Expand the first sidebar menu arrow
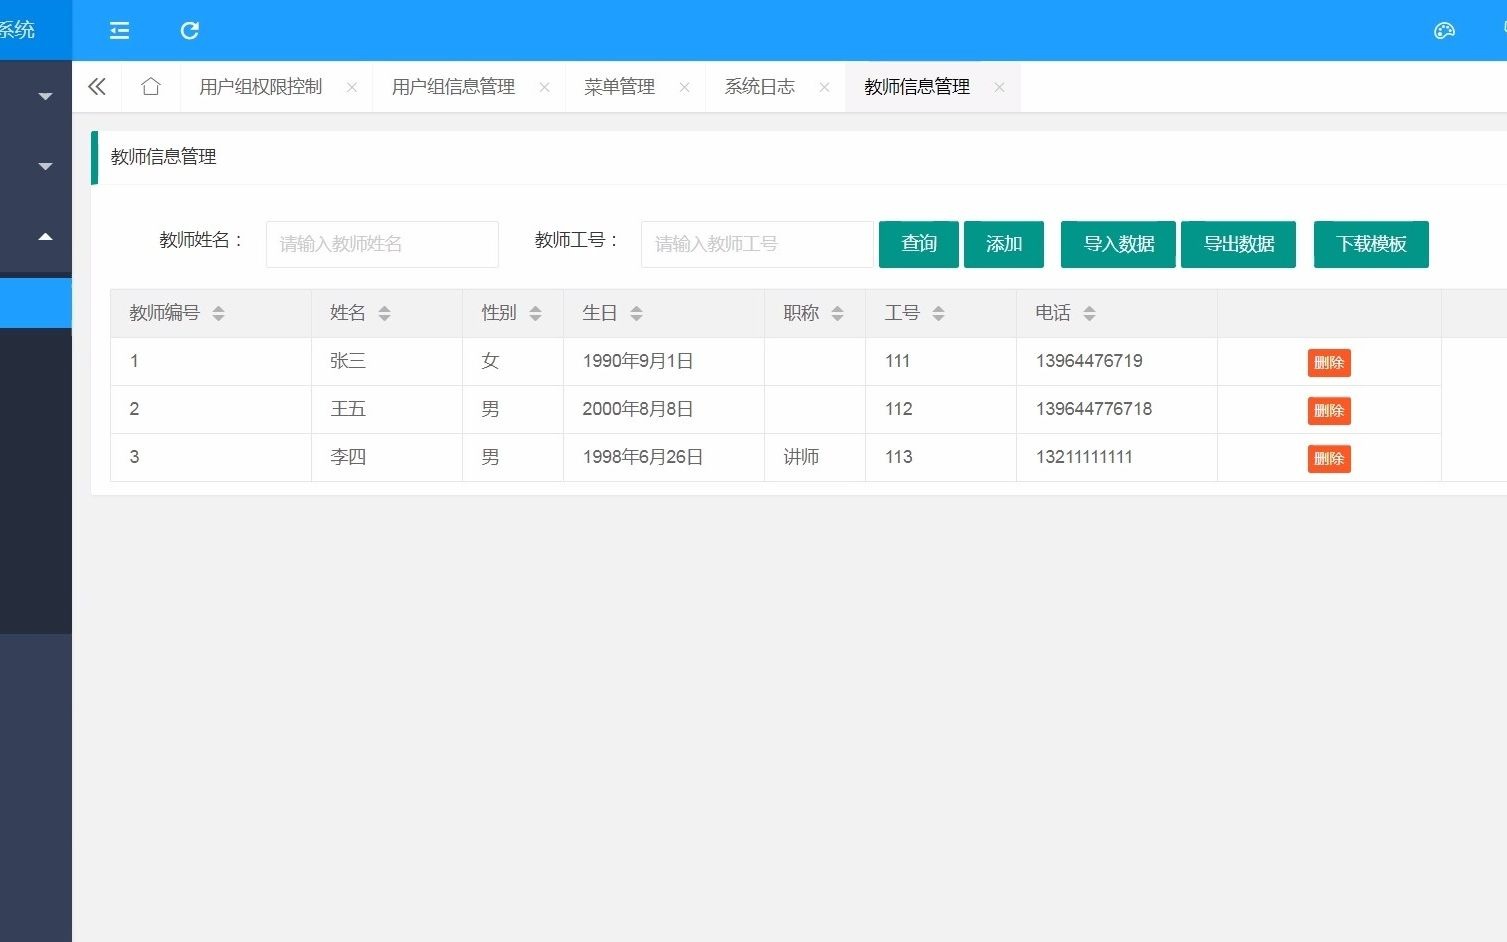1507x942 pixels. tap(45, 97)
